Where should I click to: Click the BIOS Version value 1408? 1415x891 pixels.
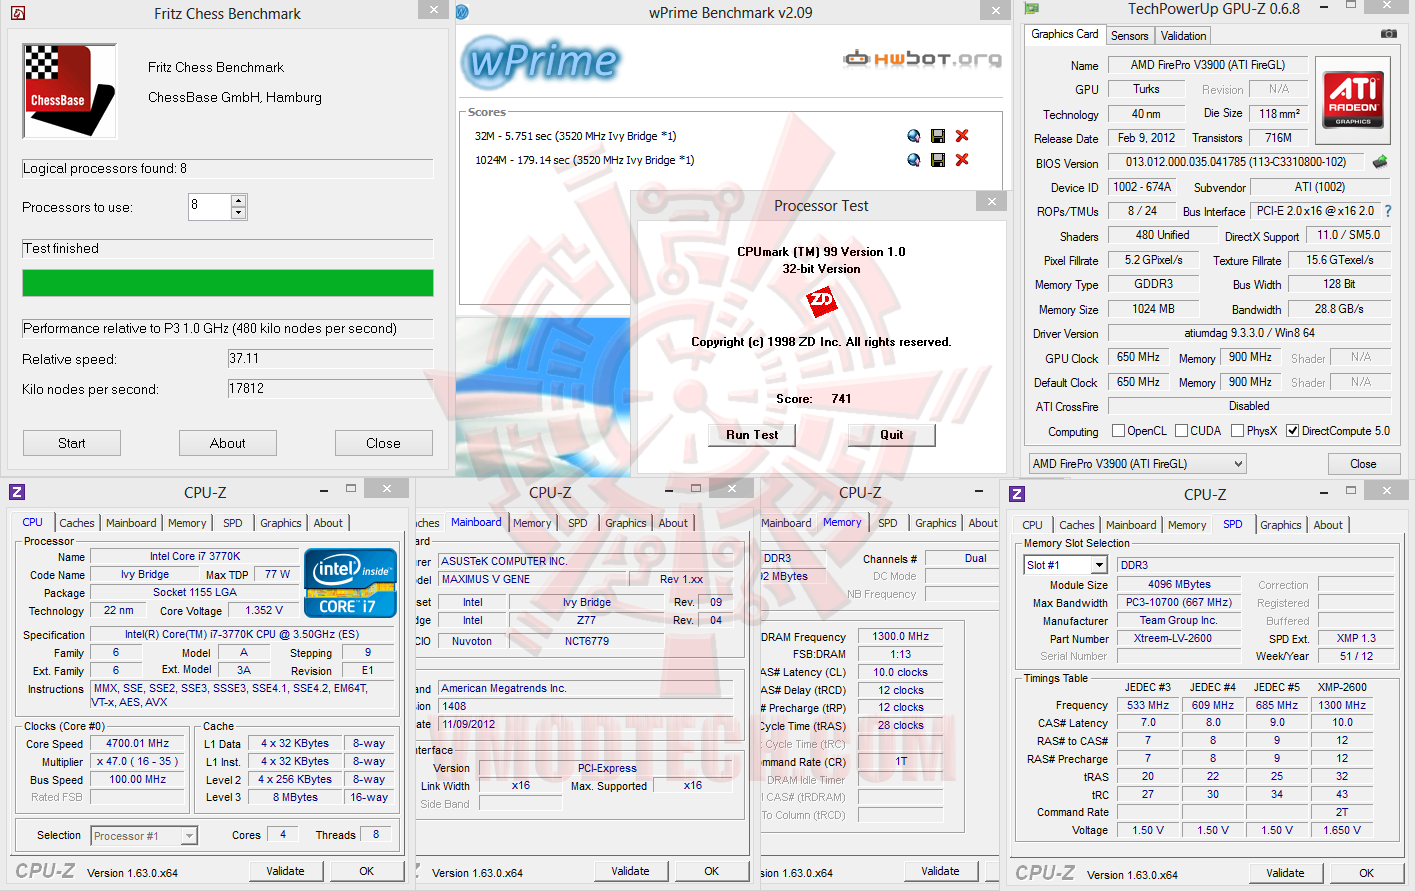(x=586, y=706)
